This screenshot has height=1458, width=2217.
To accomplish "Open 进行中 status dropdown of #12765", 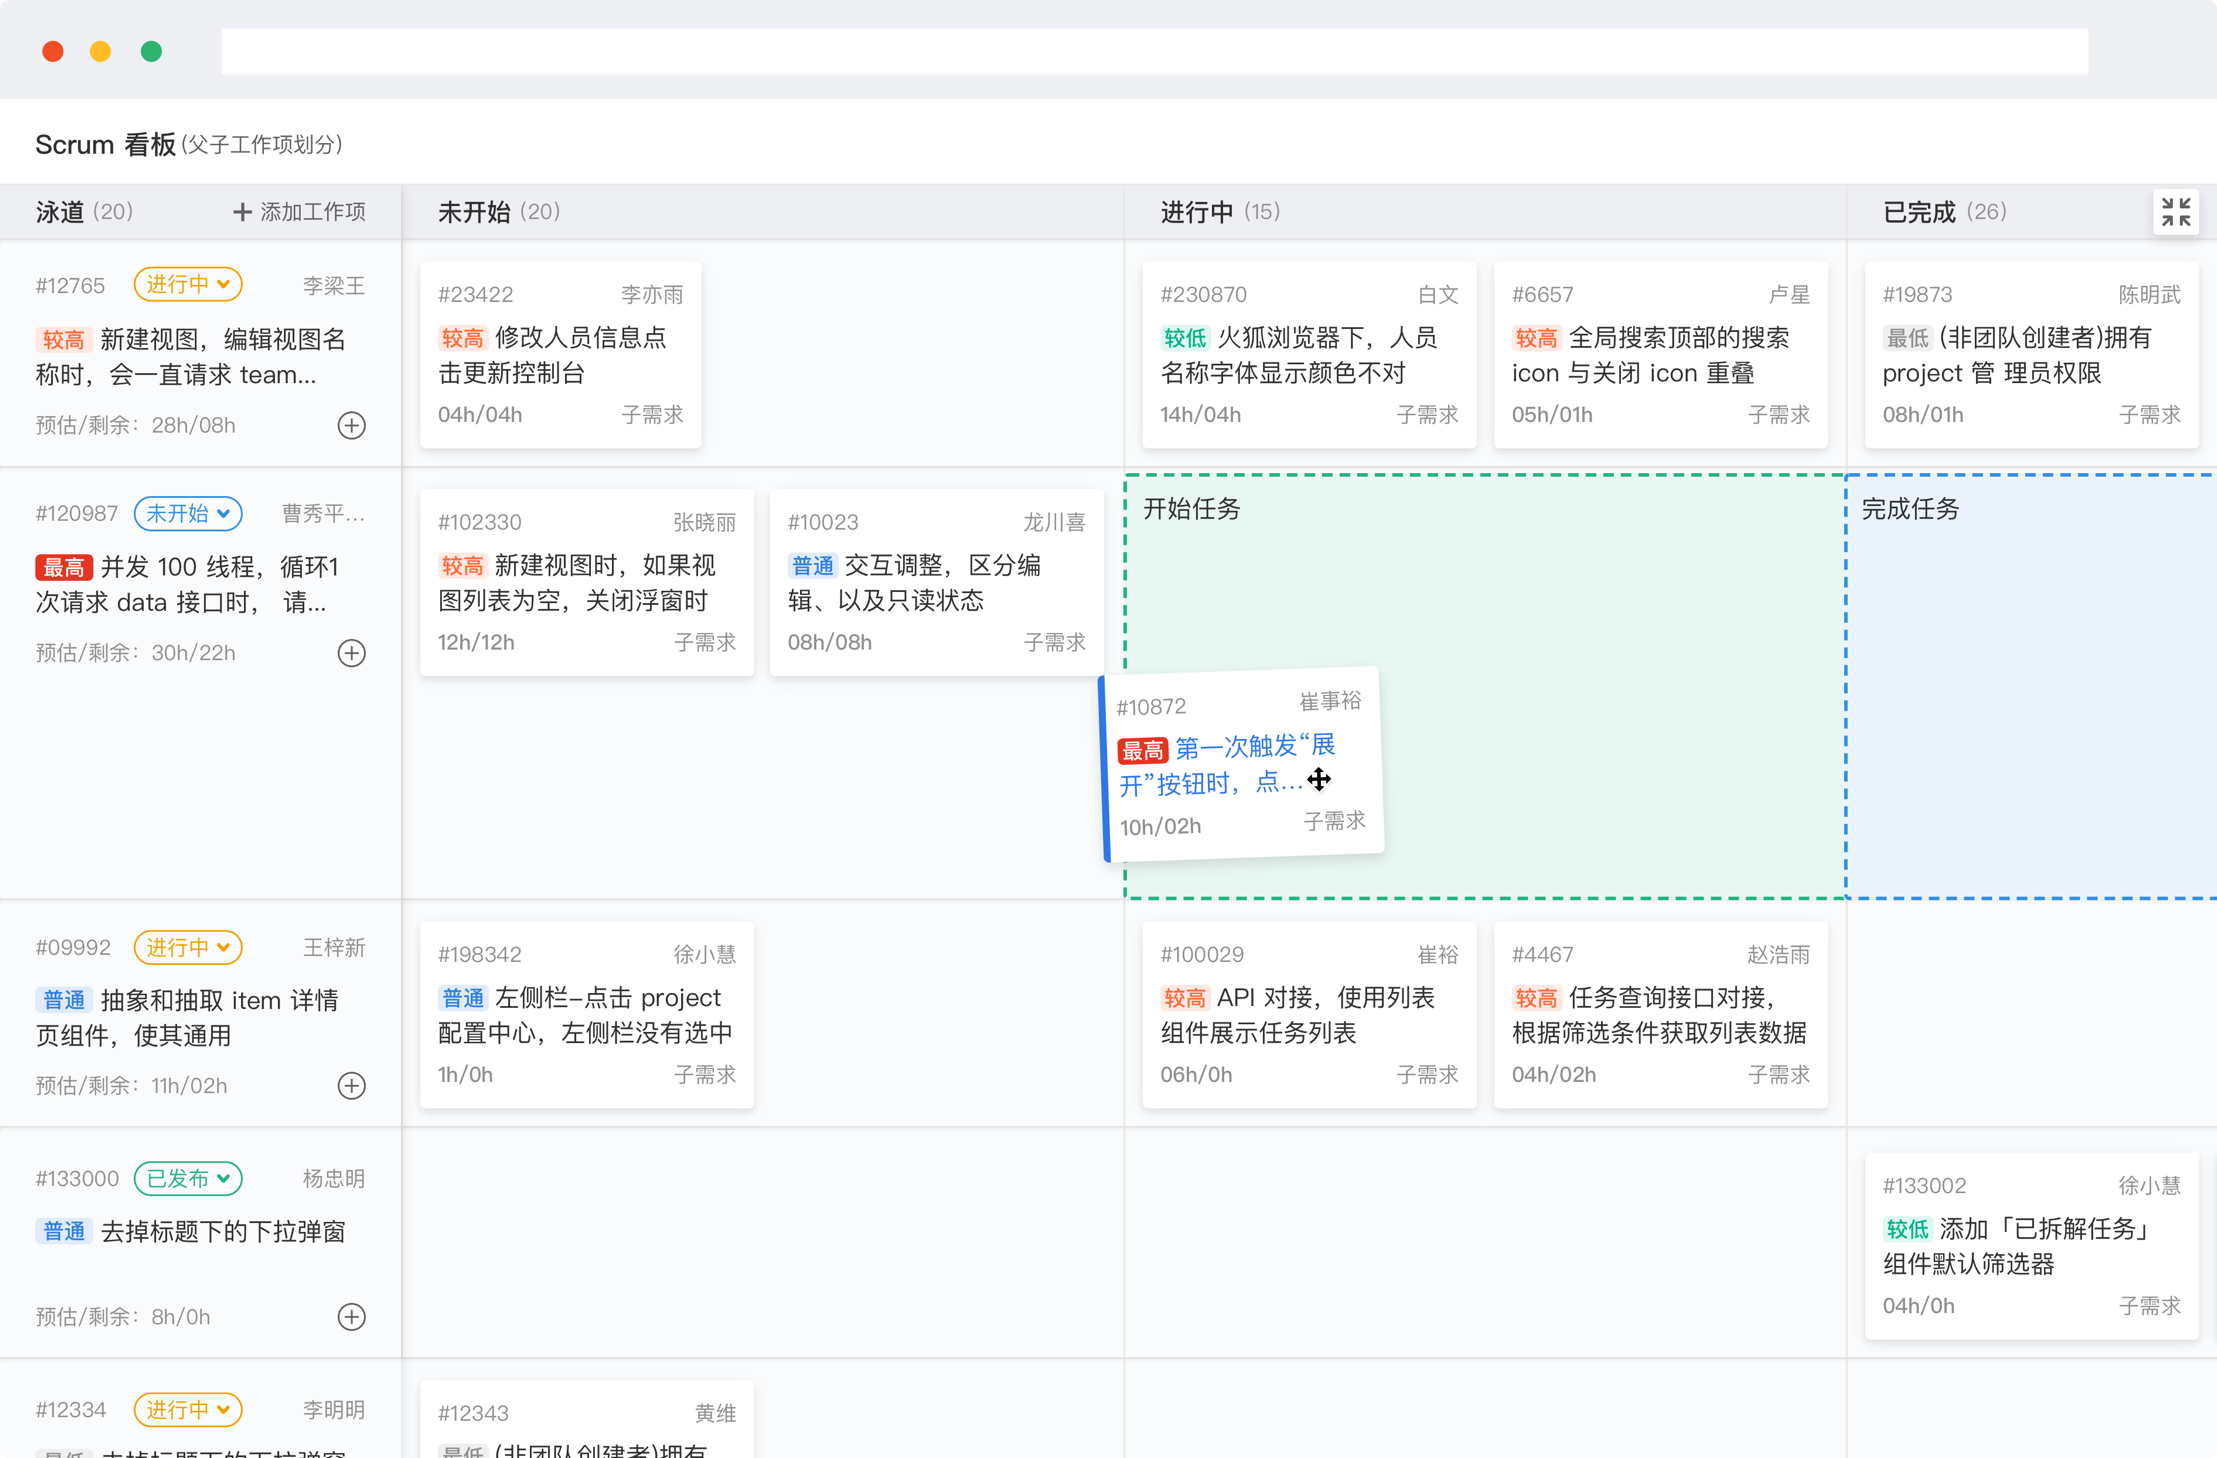I will [188, 284].
